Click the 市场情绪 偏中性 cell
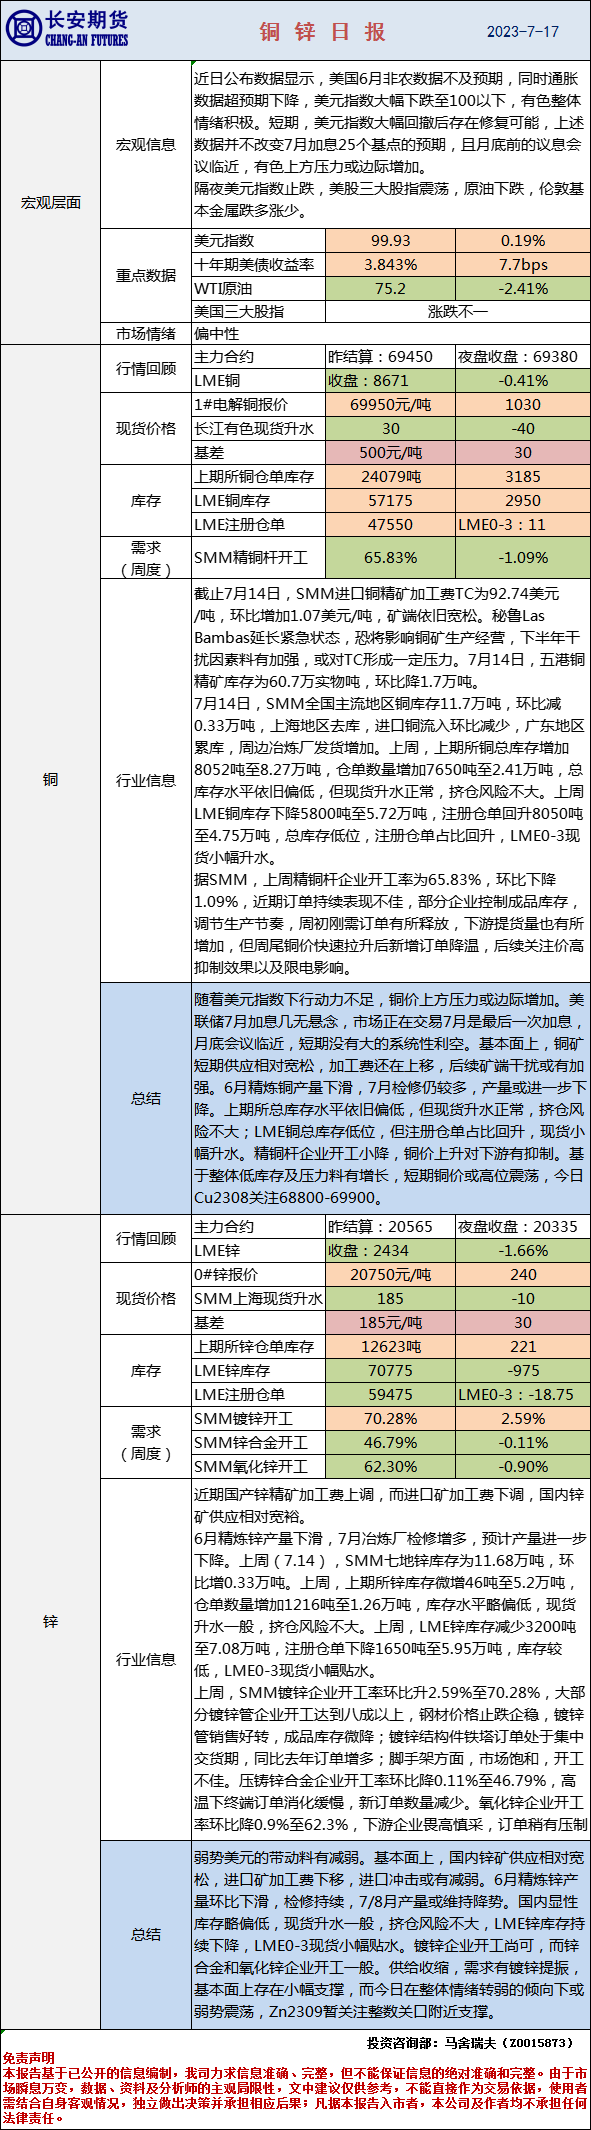Viewport: 591px width, 2130px height. pos(390,334)
